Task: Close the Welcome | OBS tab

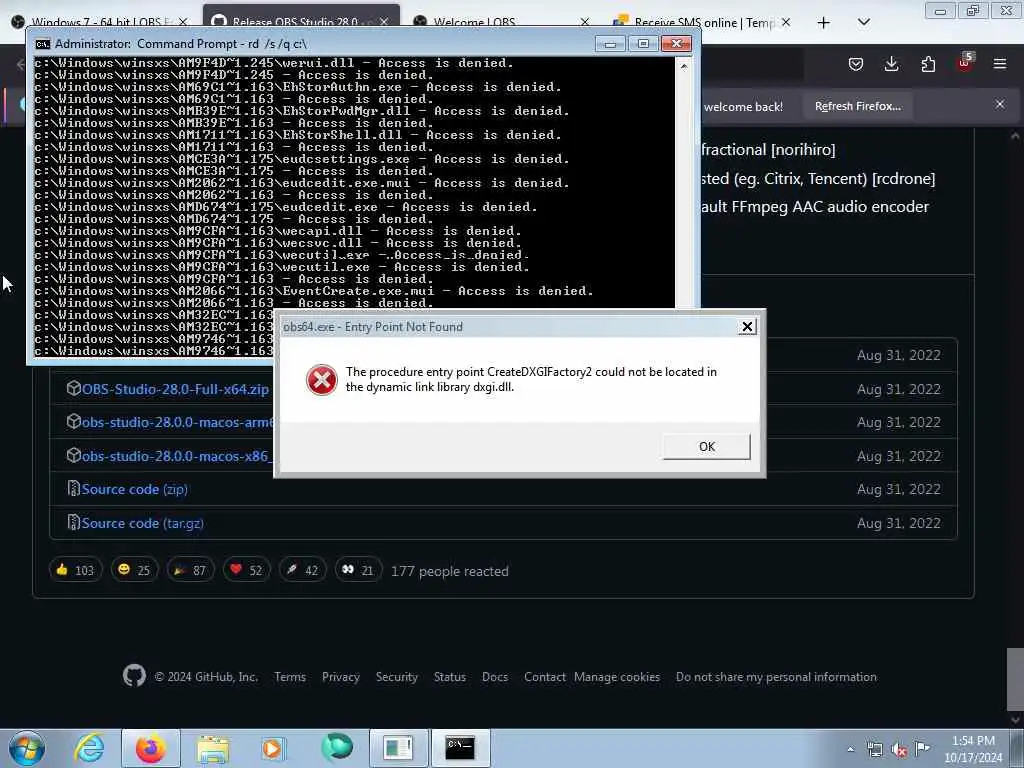Action: pyautogui.click(x=584, y=22)
